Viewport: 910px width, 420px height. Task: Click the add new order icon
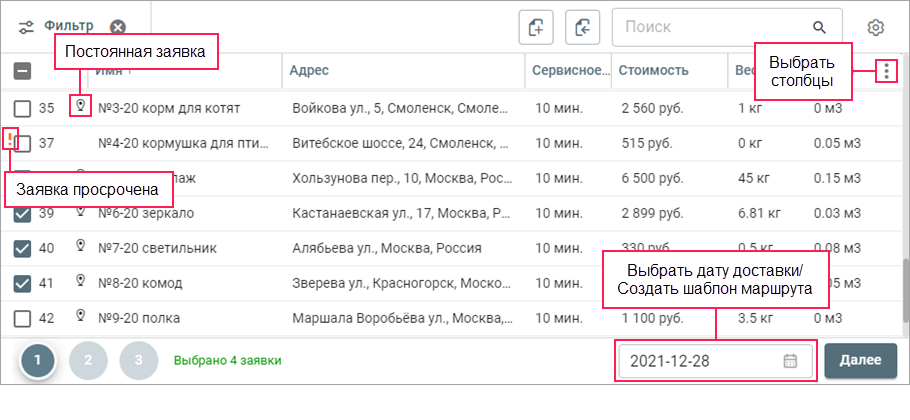[536, 27]
